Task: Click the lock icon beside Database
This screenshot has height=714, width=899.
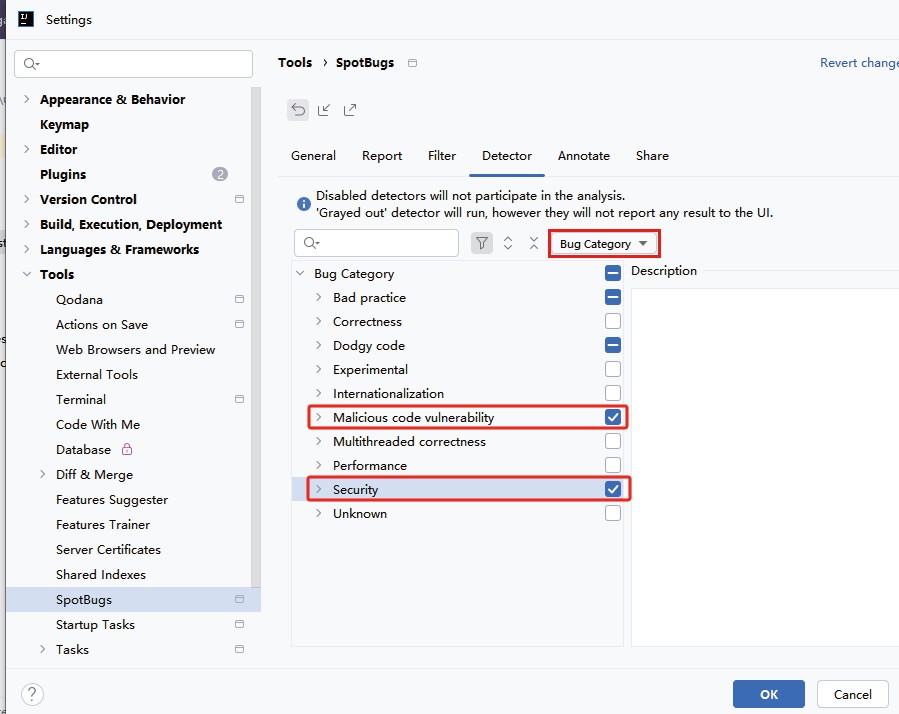Action: coord(127,449)
